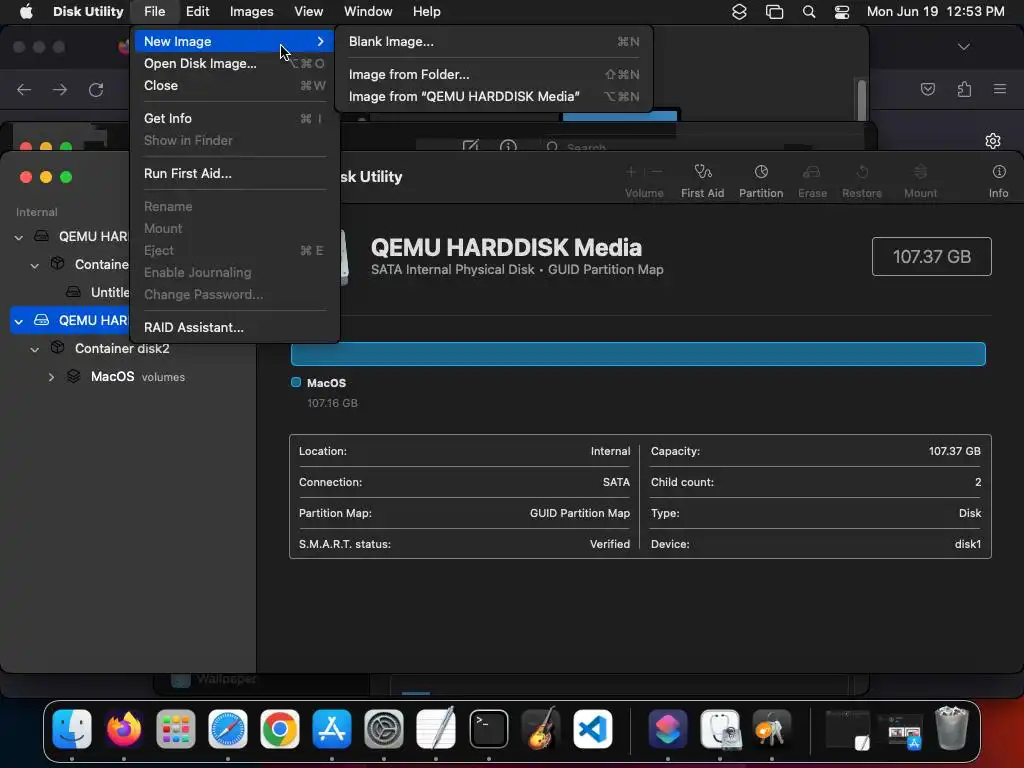Image resolution: width=1024 pixels, height=768 pixels.
Task: Select Run First Aid menu item
Action: coord(234,174)
